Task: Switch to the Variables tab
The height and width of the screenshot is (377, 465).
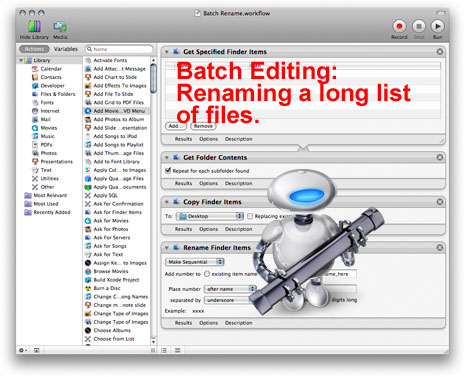Action: tap(66, 49)
